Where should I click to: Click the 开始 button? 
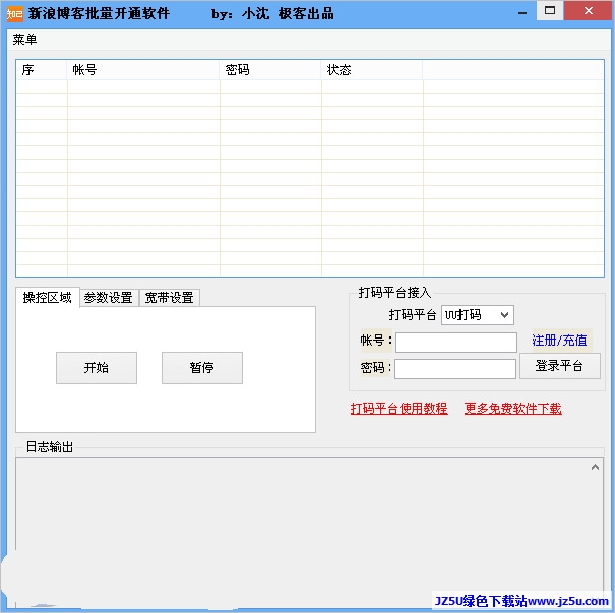tap(96, 368)
